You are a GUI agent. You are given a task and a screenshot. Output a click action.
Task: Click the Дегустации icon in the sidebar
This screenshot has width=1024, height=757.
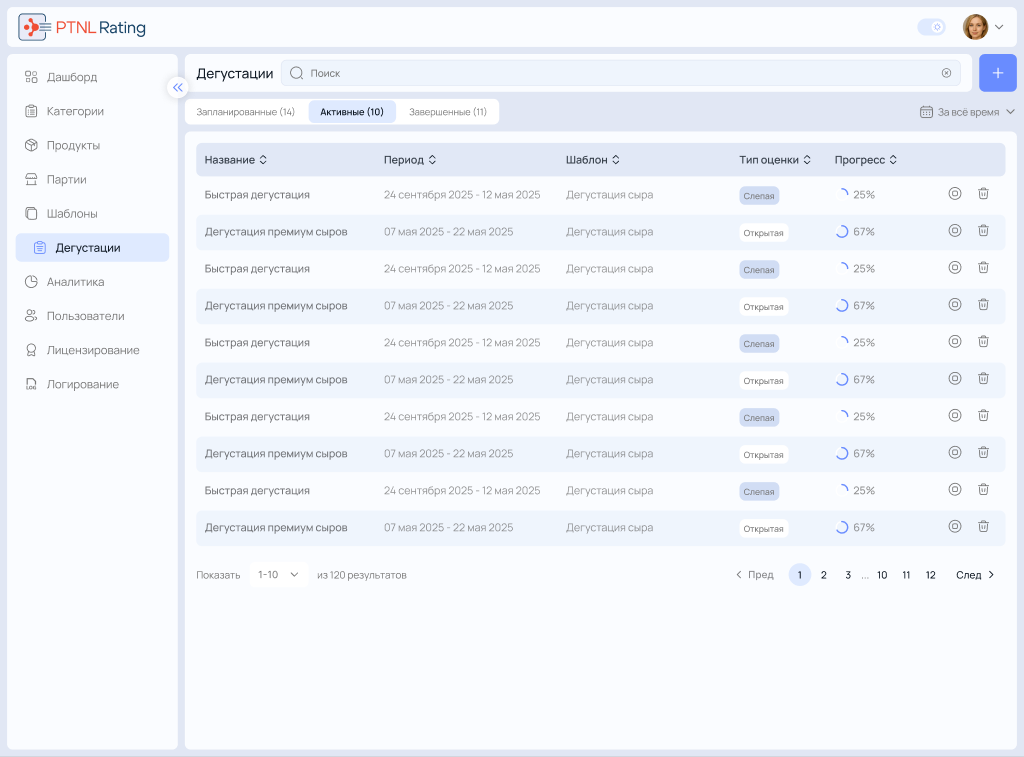click(x=40, y=248)
